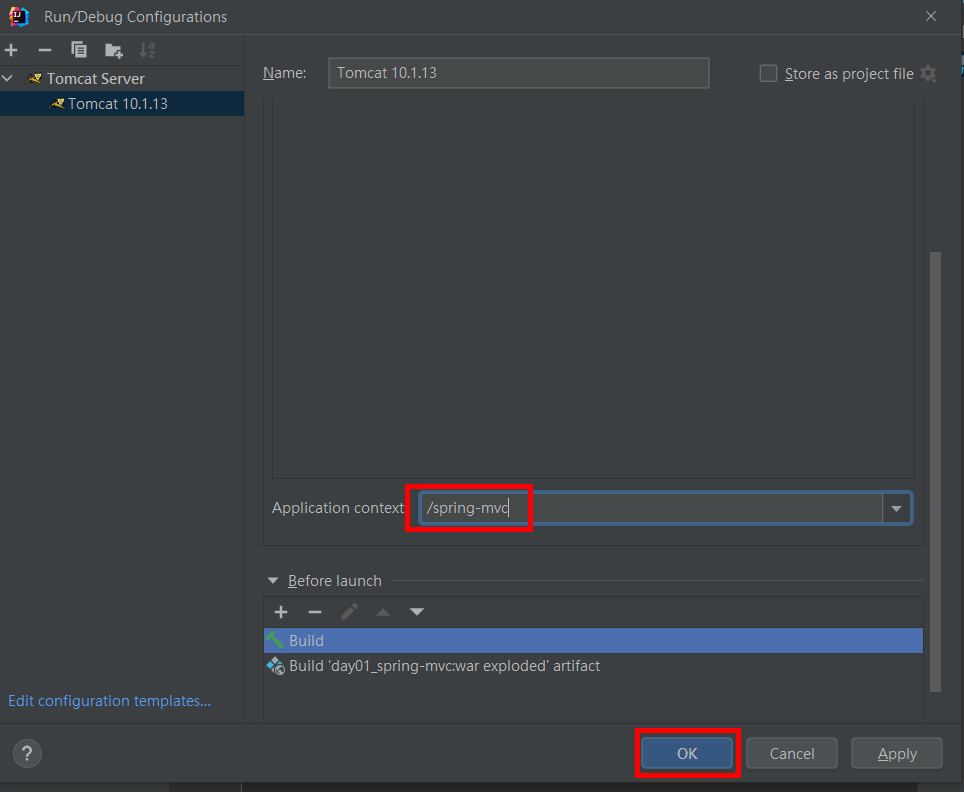
Task: Open the help button
Action: 27,753
